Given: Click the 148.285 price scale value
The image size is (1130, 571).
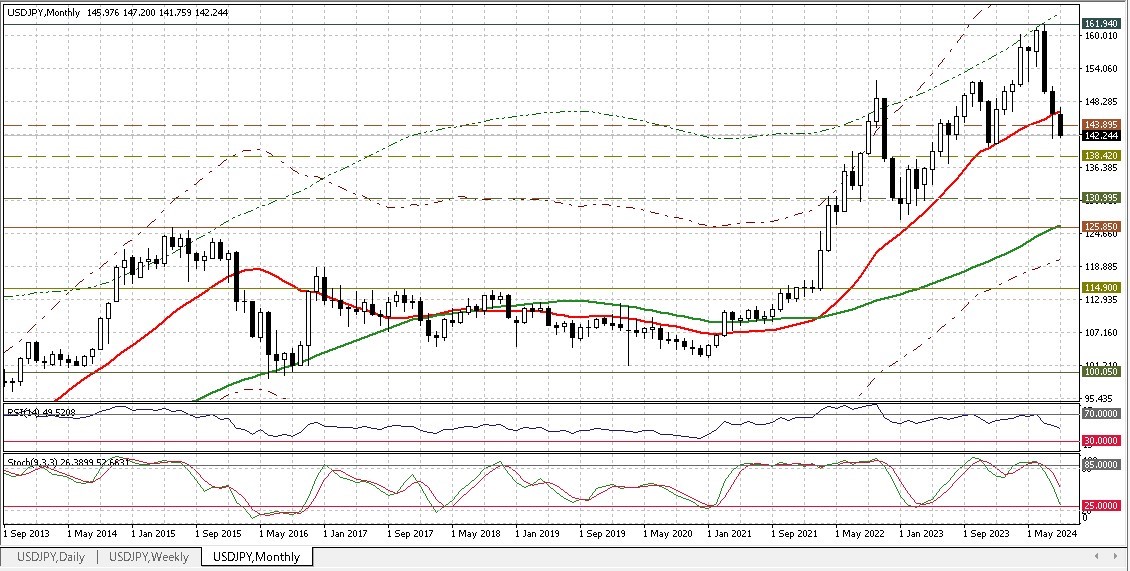Looking at the screenshot, I should pyautogui.click(x=1101, y=102).
